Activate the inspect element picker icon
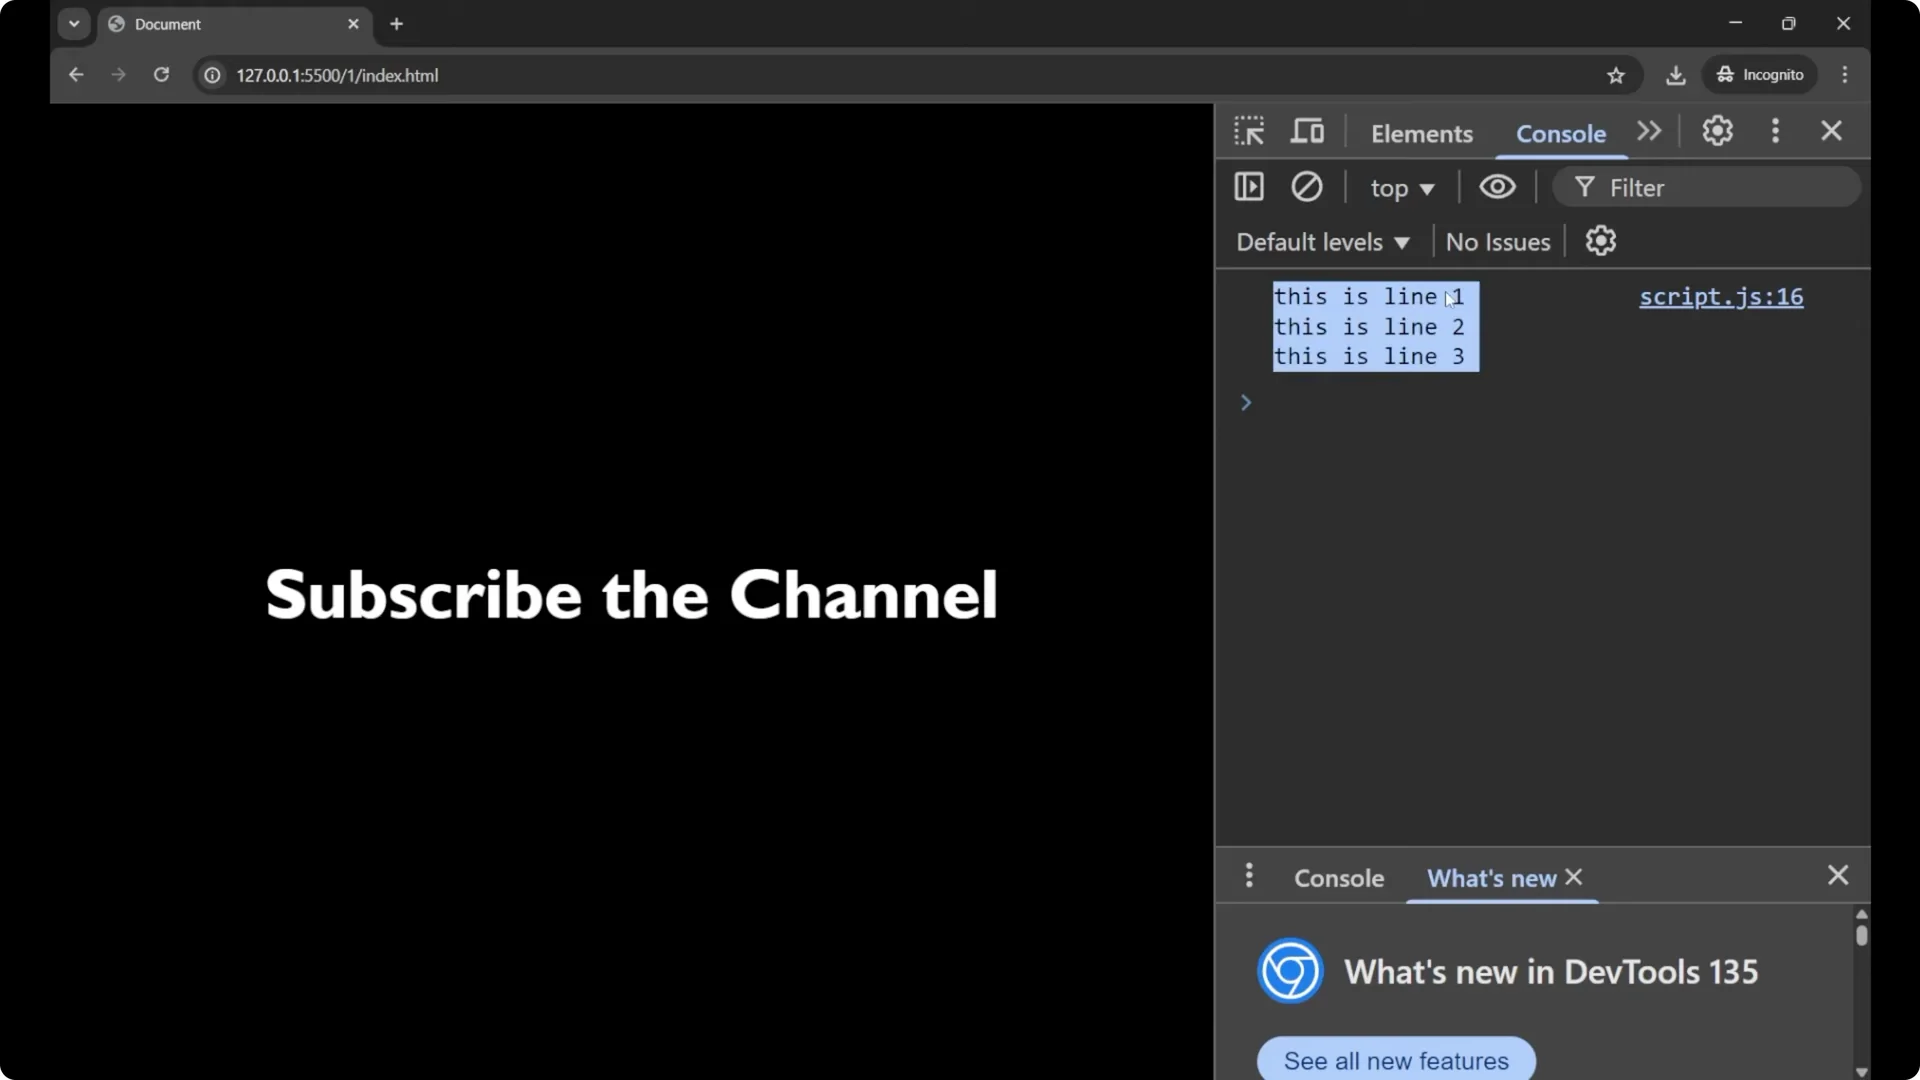This screenshot has height=1080, width=1920. pyautogui.click(x=1249, y=132)
